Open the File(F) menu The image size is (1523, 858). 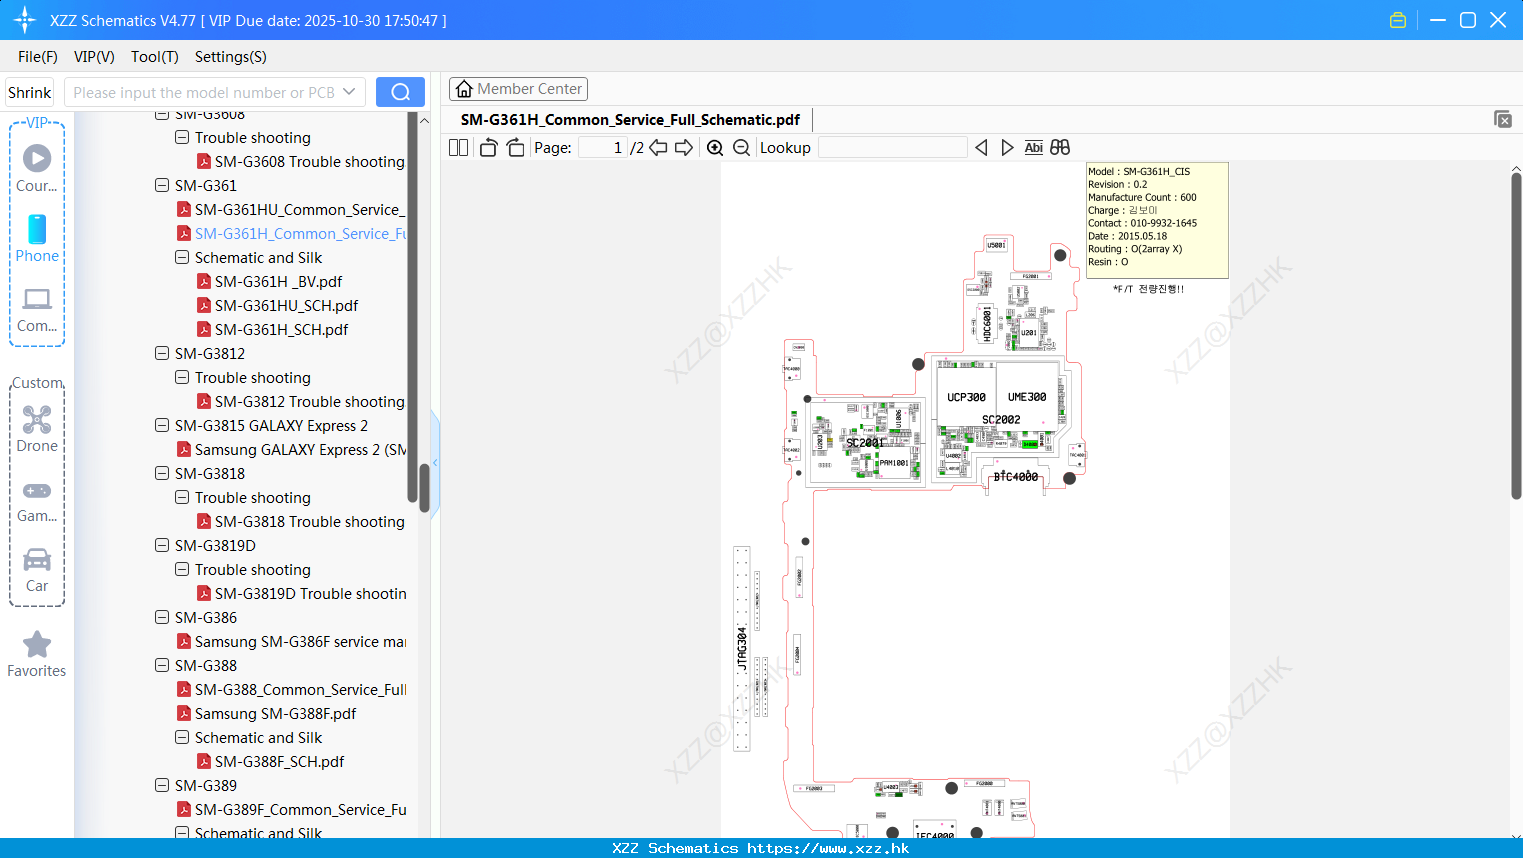(38, 56)
